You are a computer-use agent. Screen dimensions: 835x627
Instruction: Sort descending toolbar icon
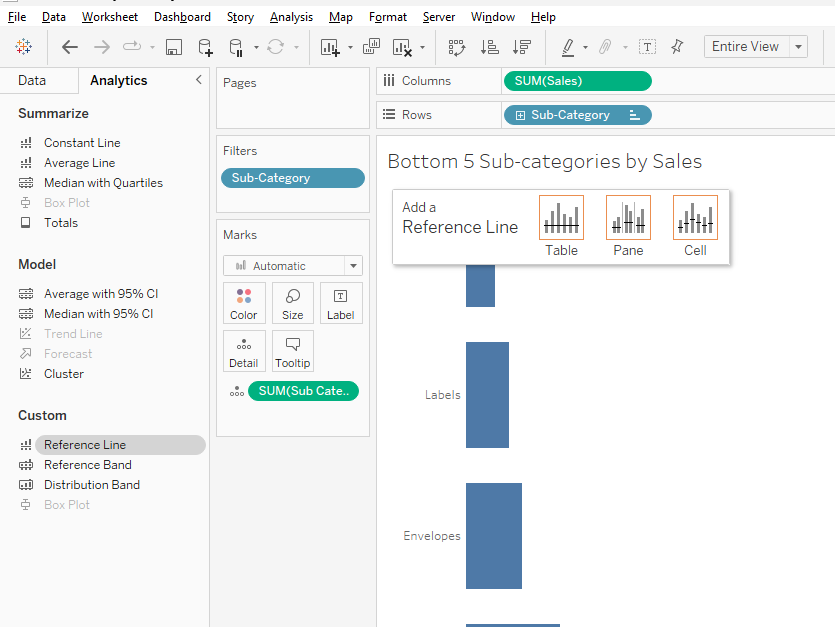[522, 47]
